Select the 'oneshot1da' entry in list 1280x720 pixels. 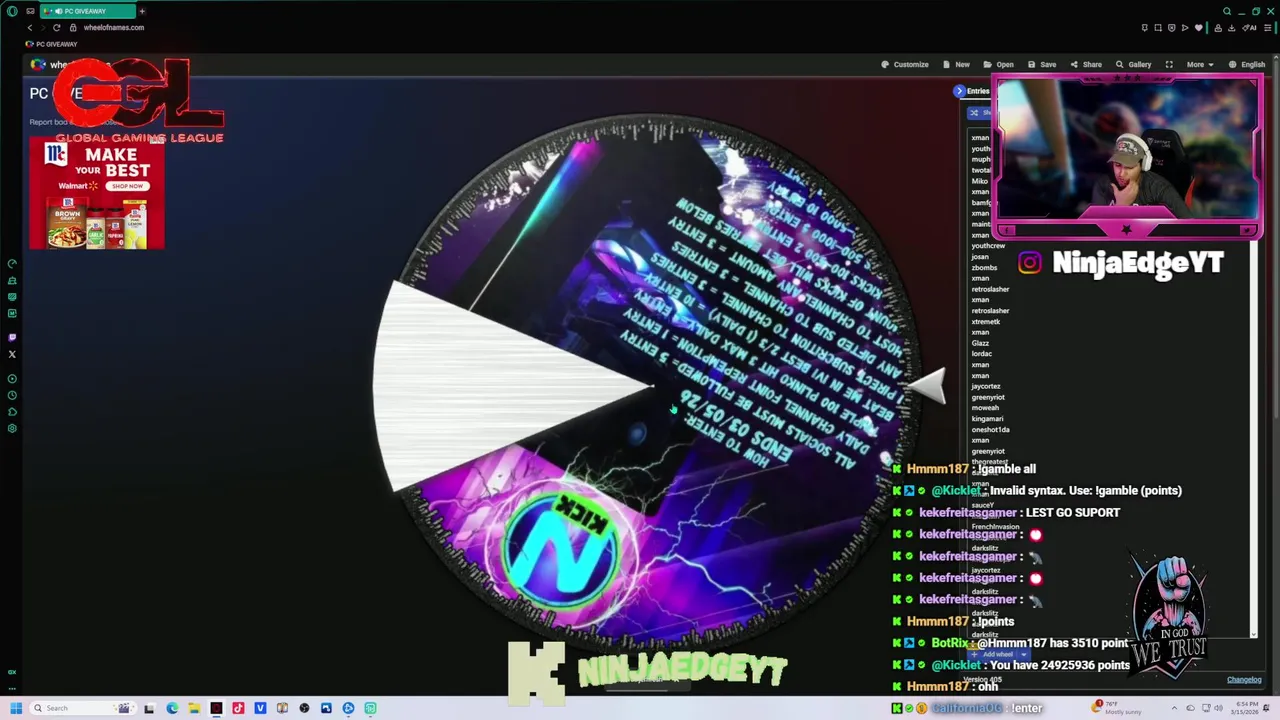[990, 430]
